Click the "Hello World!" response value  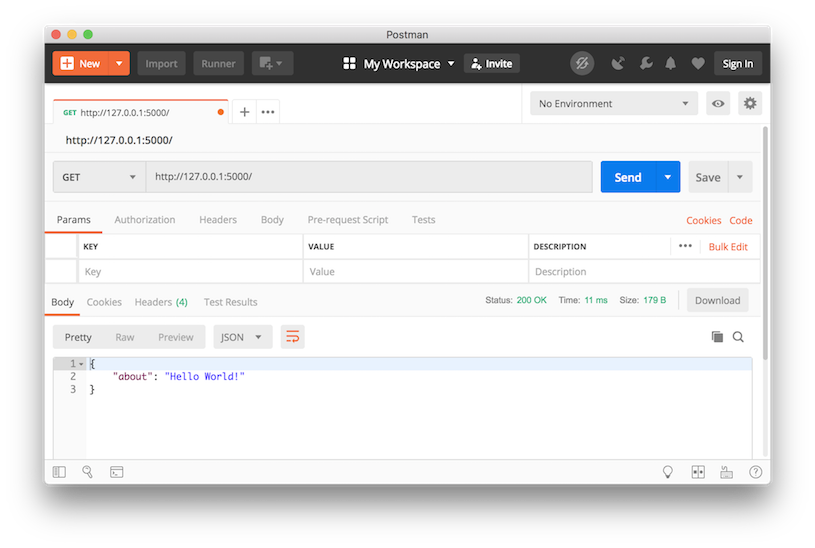click(204, 376)
